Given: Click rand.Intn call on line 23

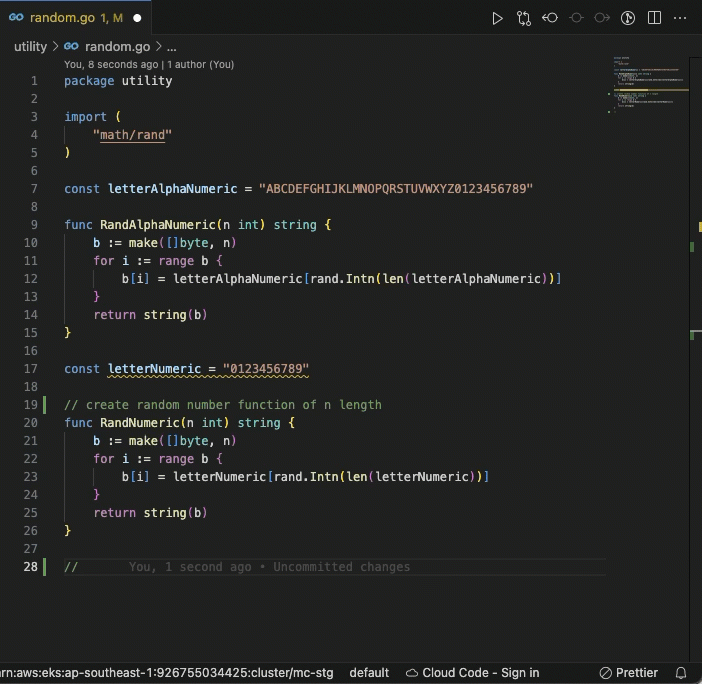Looking at the screenshot, I should tap(306, 477).
